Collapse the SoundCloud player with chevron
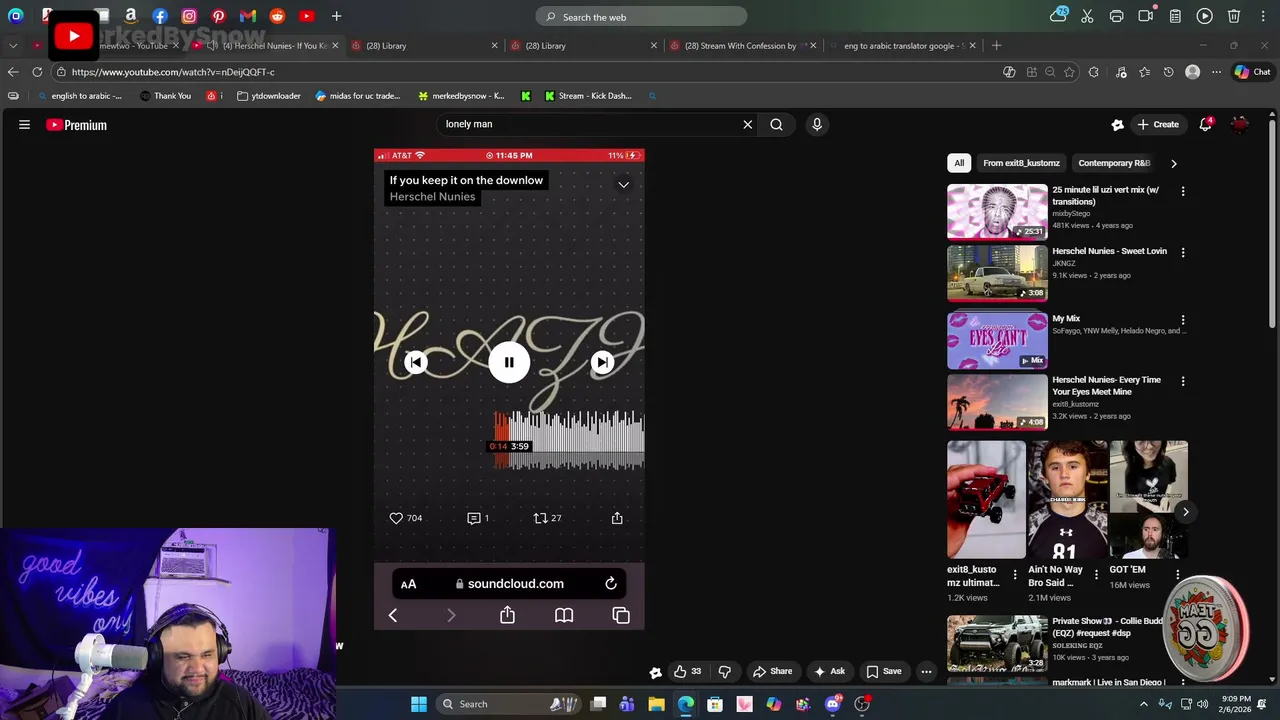The width and height of the screenshot is (1280, 720). click(623, 185)
